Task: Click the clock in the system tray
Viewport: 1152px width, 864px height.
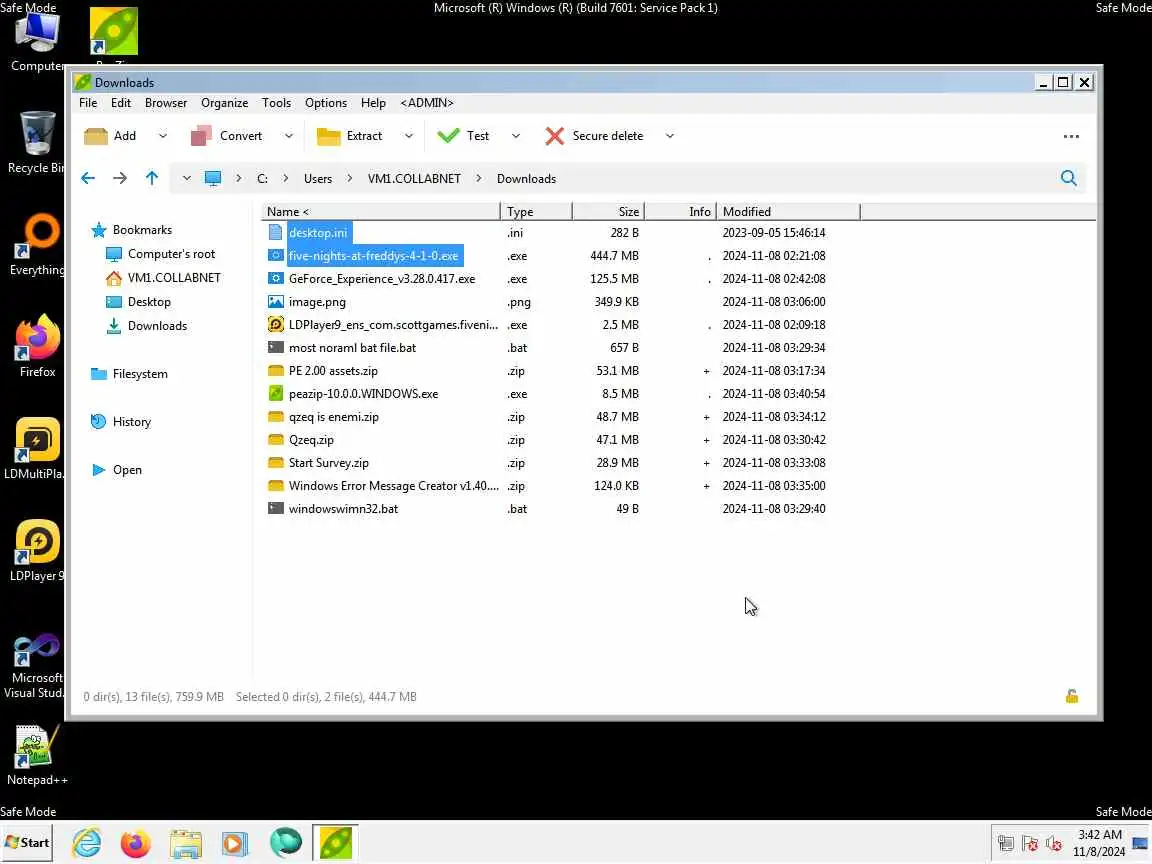Action: coord(1099,843)
